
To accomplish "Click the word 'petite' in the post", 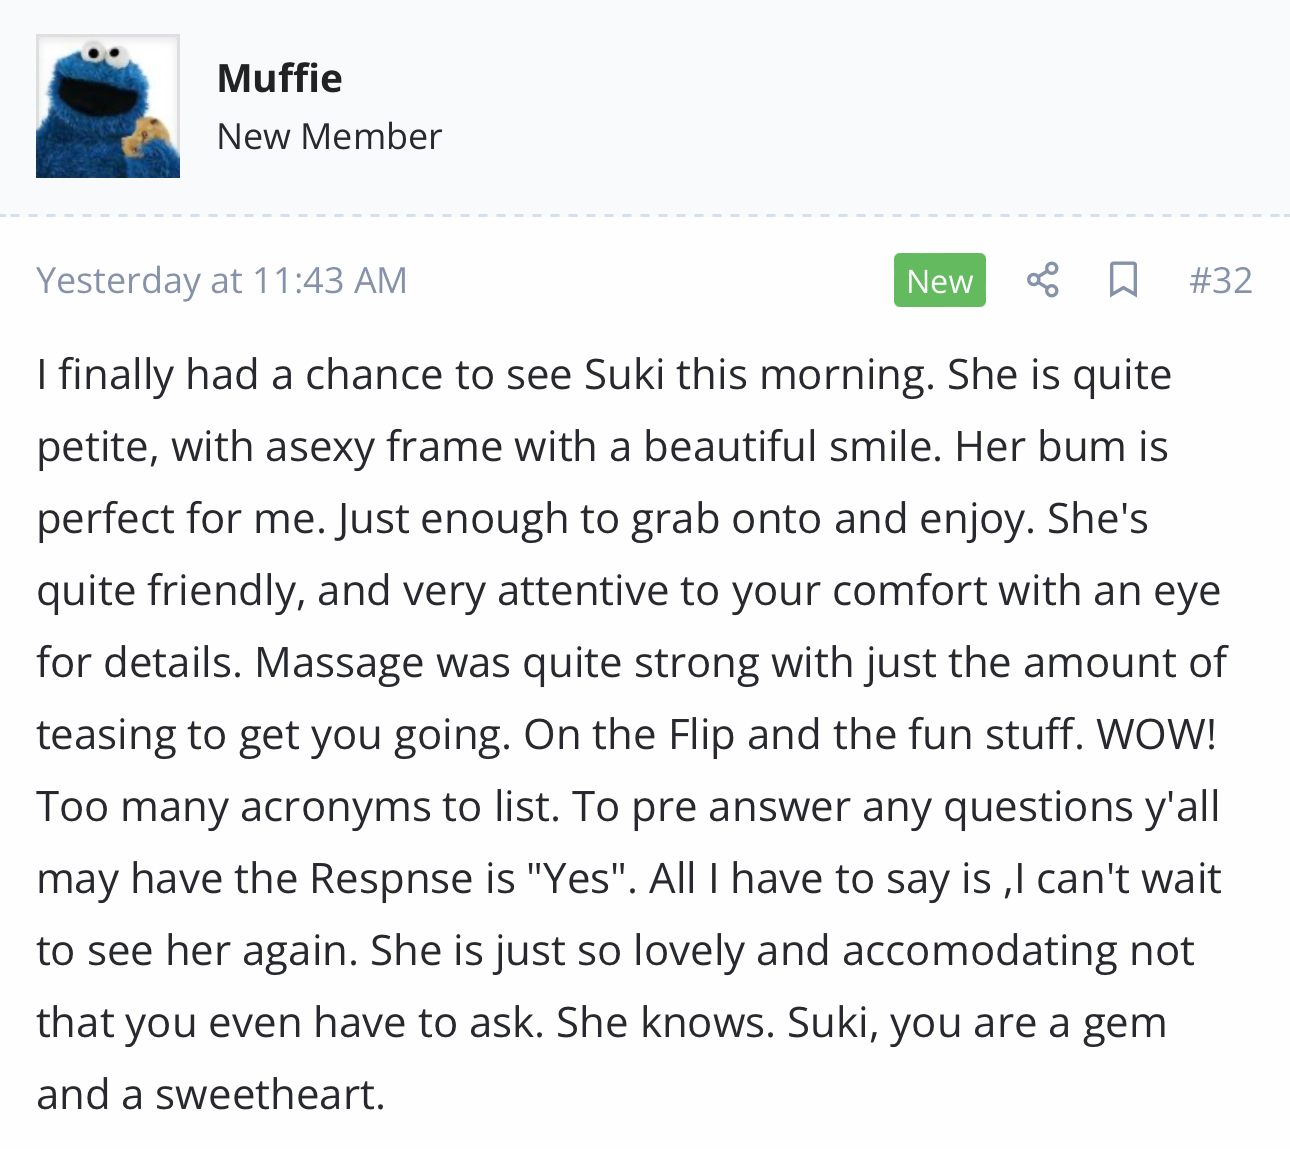I will click(x=96, y=447).
